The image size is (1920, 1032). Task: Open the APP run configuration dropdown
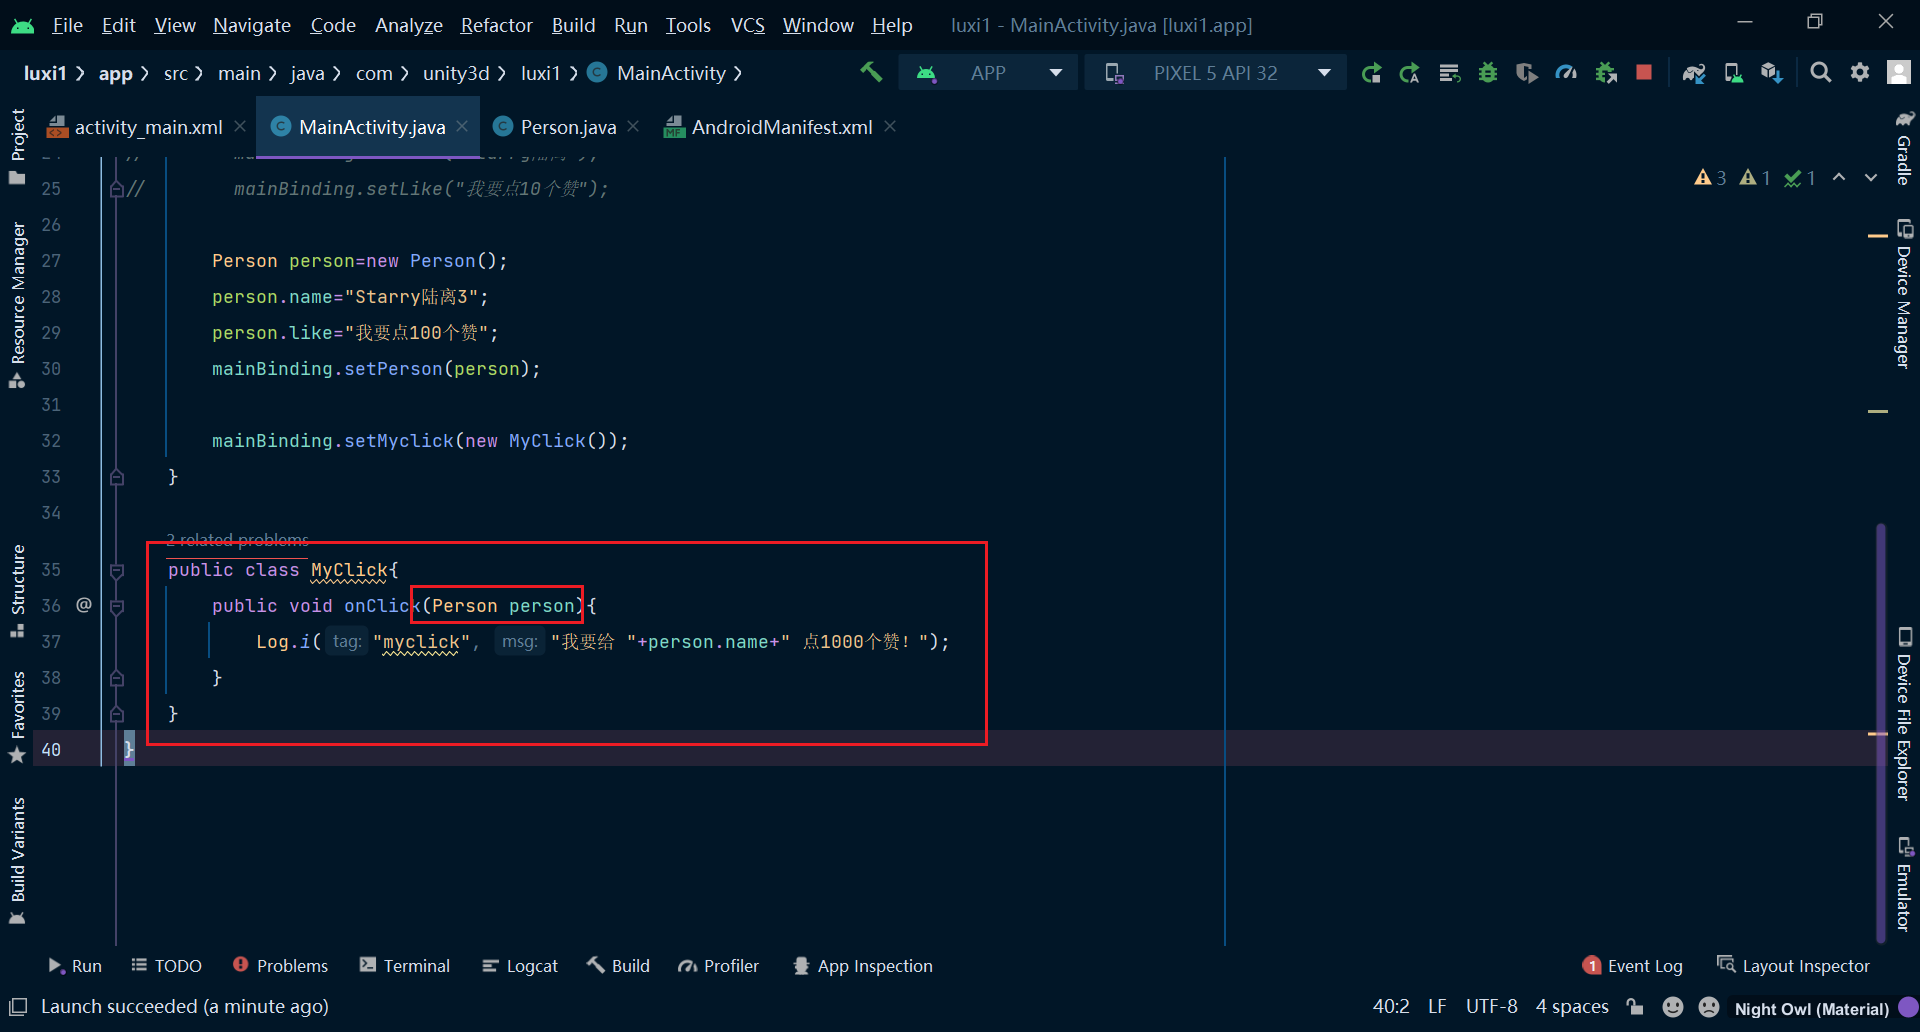tap(988, 73)
